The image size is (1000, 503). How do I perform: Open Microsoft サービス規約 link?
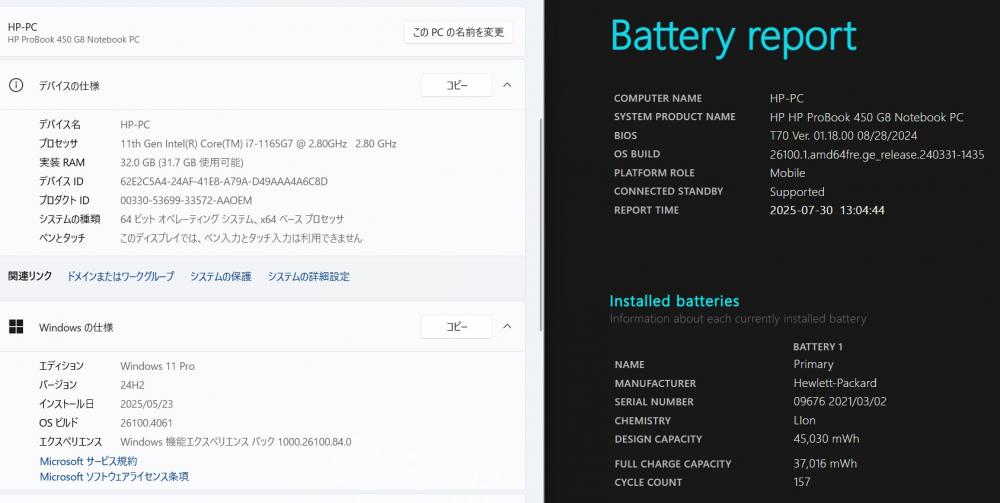tap(88, 461)
